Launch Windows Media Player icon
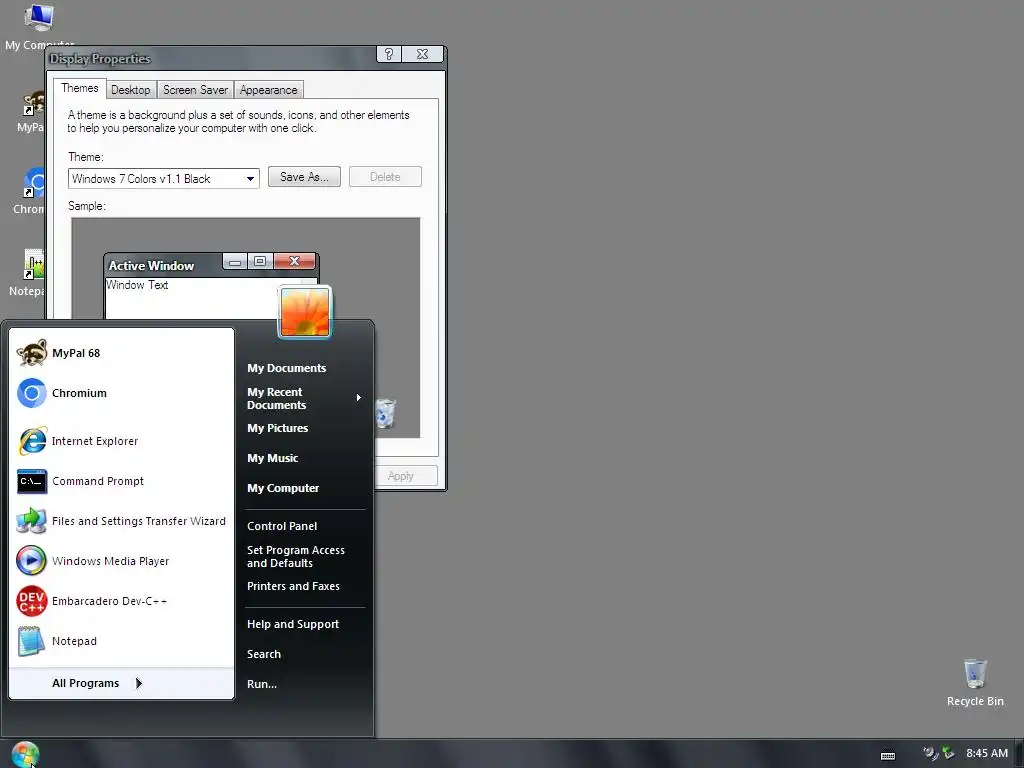Screen dimensions: 1024x768 [x=31, y=561]
